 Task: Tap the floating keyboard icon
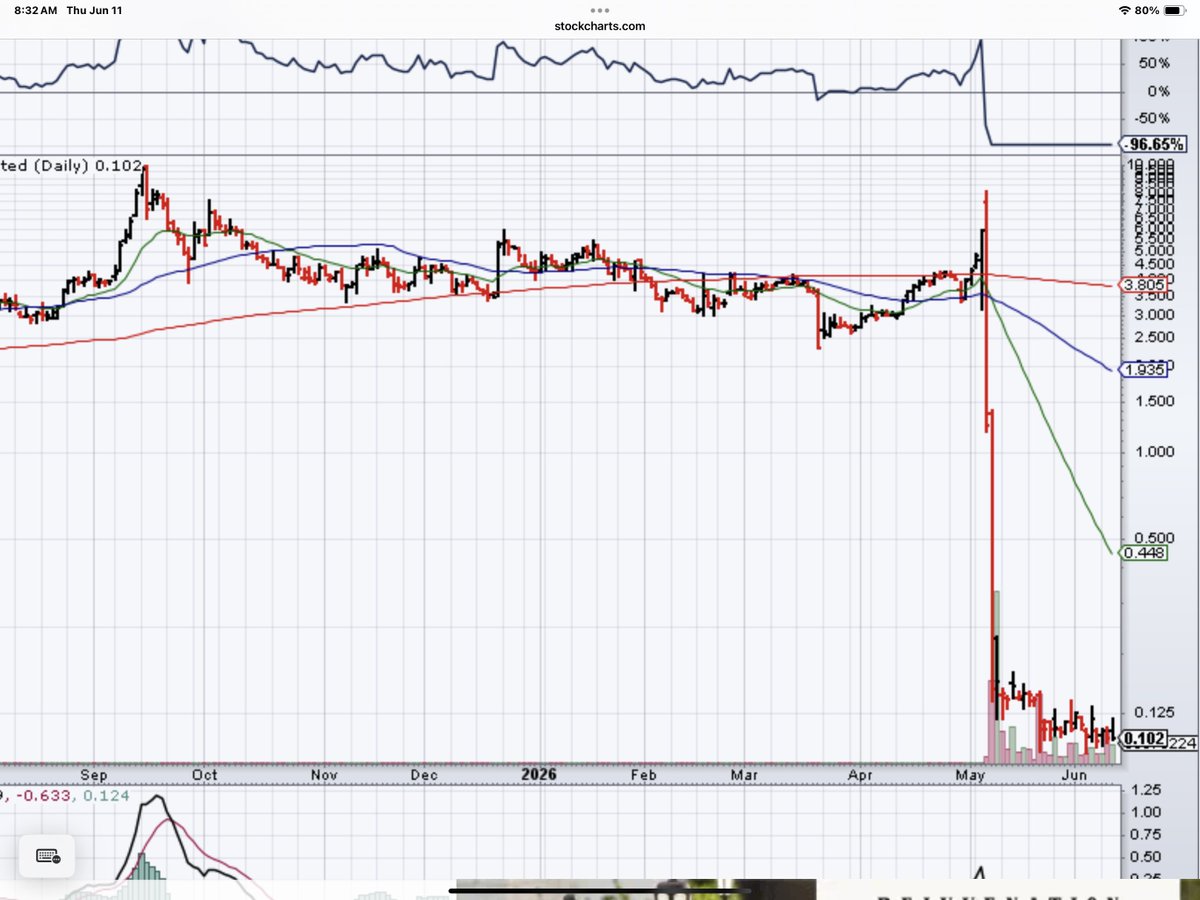[x=47, y=857]
